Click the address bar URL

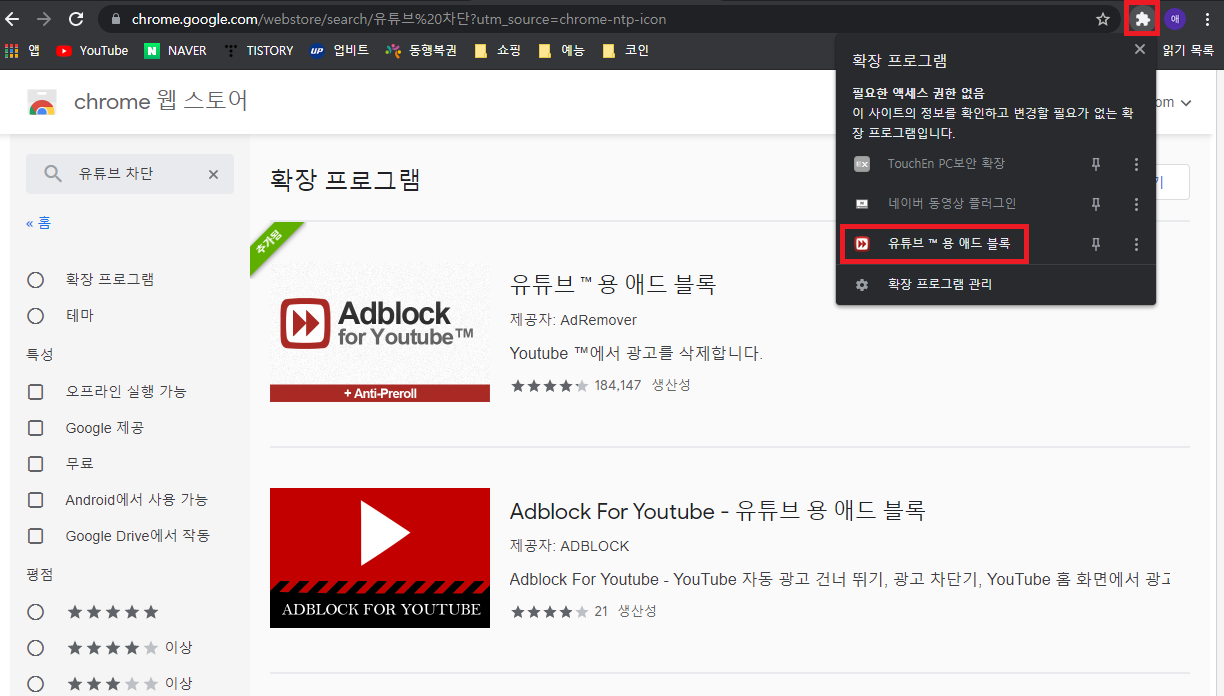tap(400, 19)
